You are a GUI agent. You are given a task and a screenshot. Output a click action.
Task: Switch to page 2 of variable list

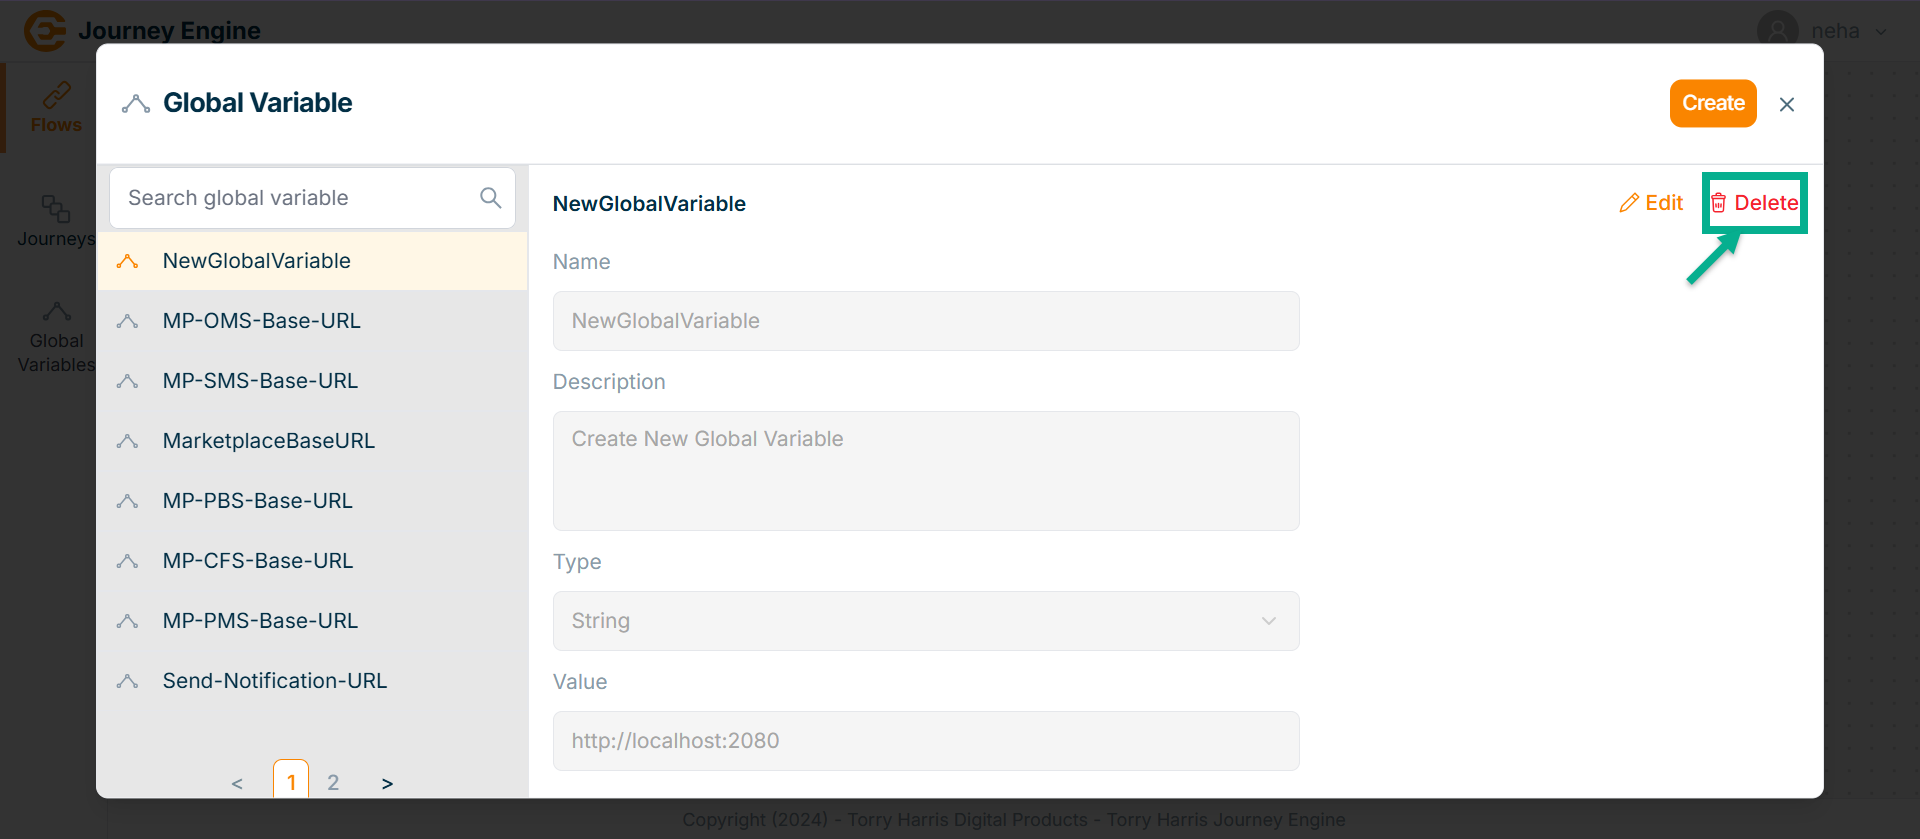click(333, 783)
